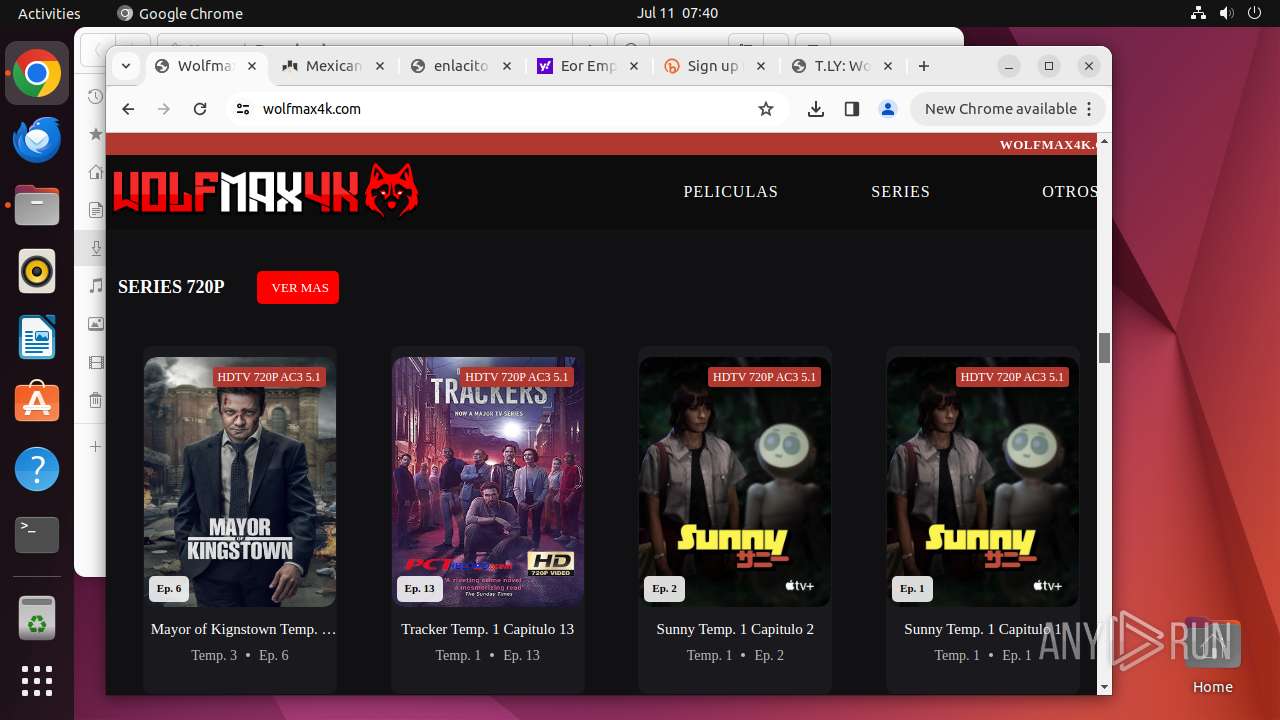Open network status icon in top bar
The height and width of the screenshot is (720, 1280).
(1199, 13)
